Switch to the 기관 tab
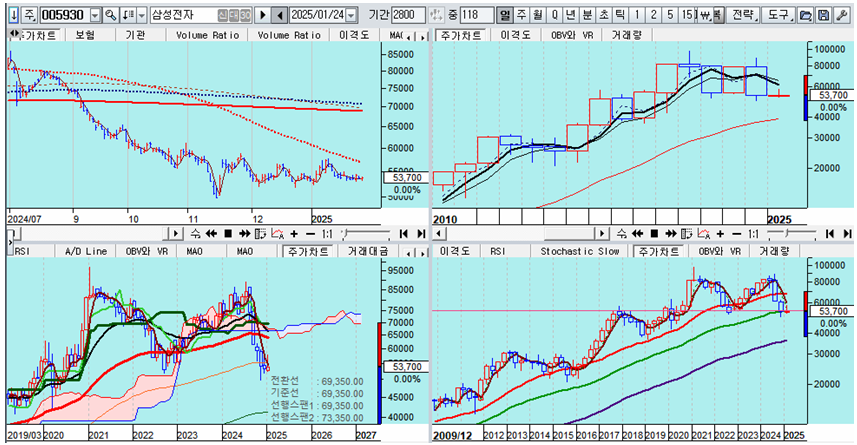The width and height of the screenshot is (857, 445). tap(135, 35)
